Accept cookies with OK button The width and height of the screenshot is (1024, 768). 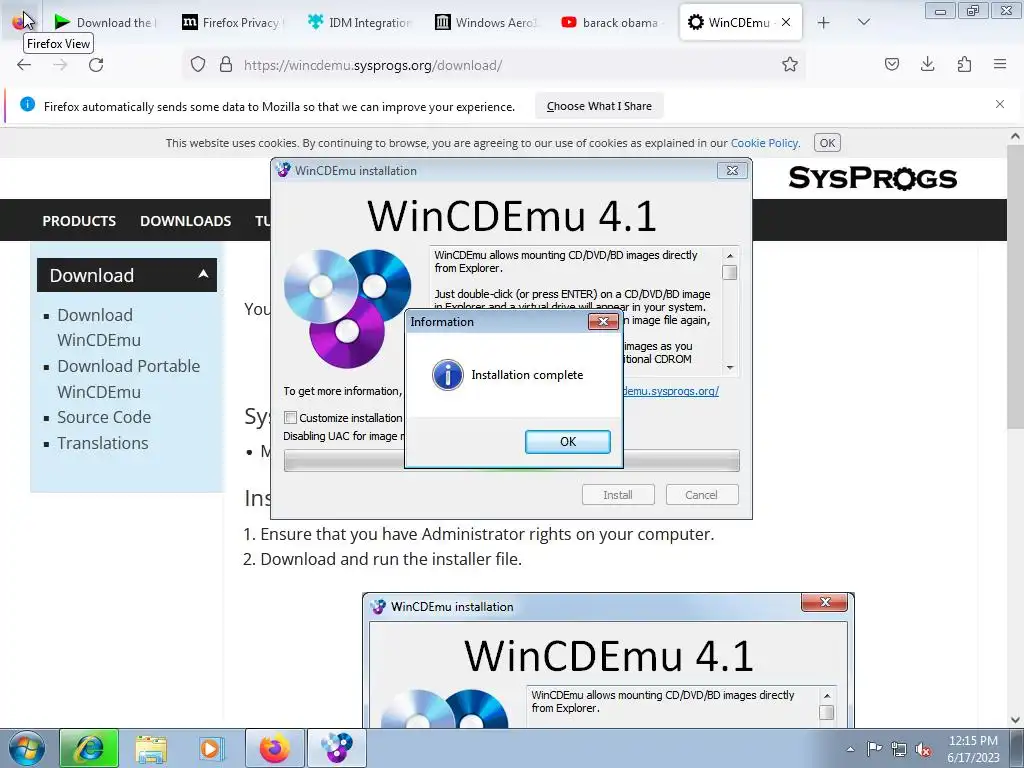(x=827, y=143)
